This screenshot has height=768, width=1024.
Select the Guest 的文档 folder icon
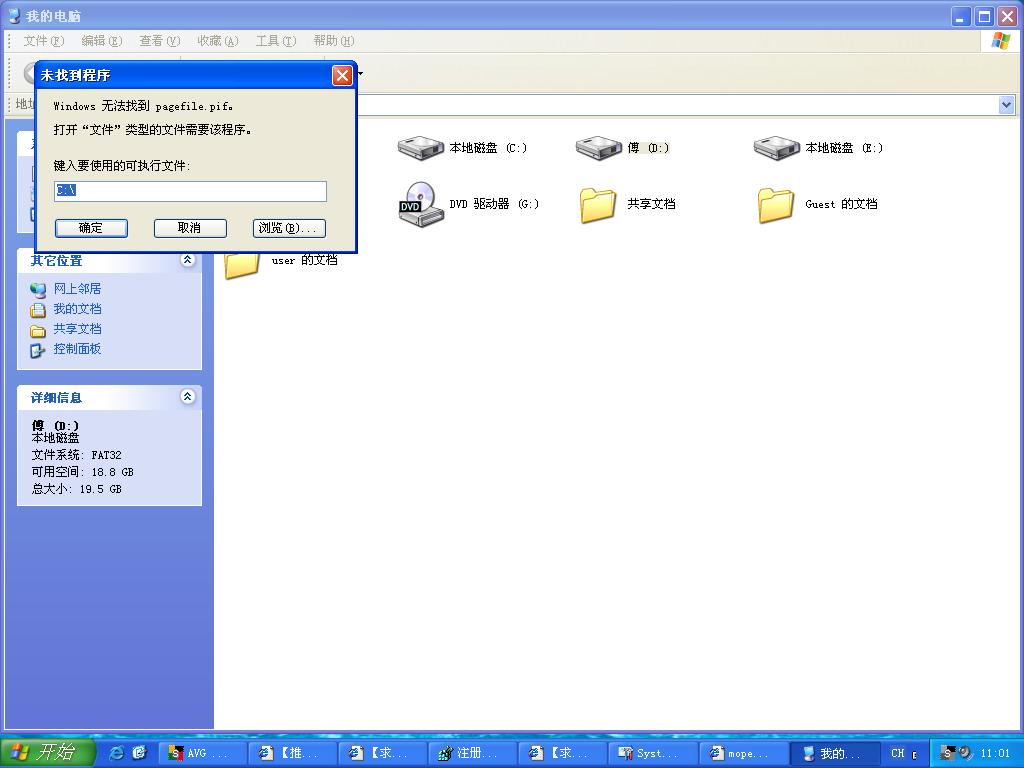point(776,205)
